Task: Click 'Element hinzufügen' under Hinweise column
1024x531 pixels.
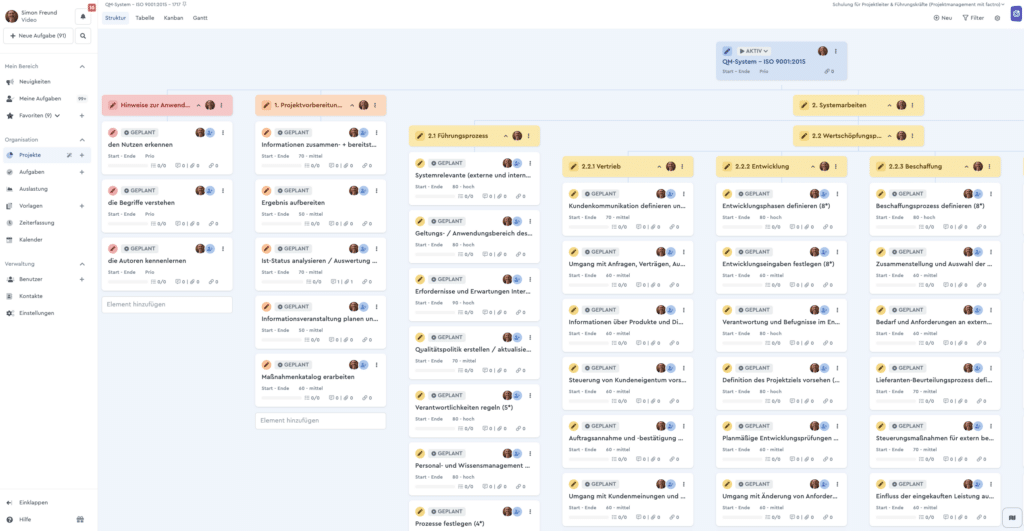Action: [167, 304]
